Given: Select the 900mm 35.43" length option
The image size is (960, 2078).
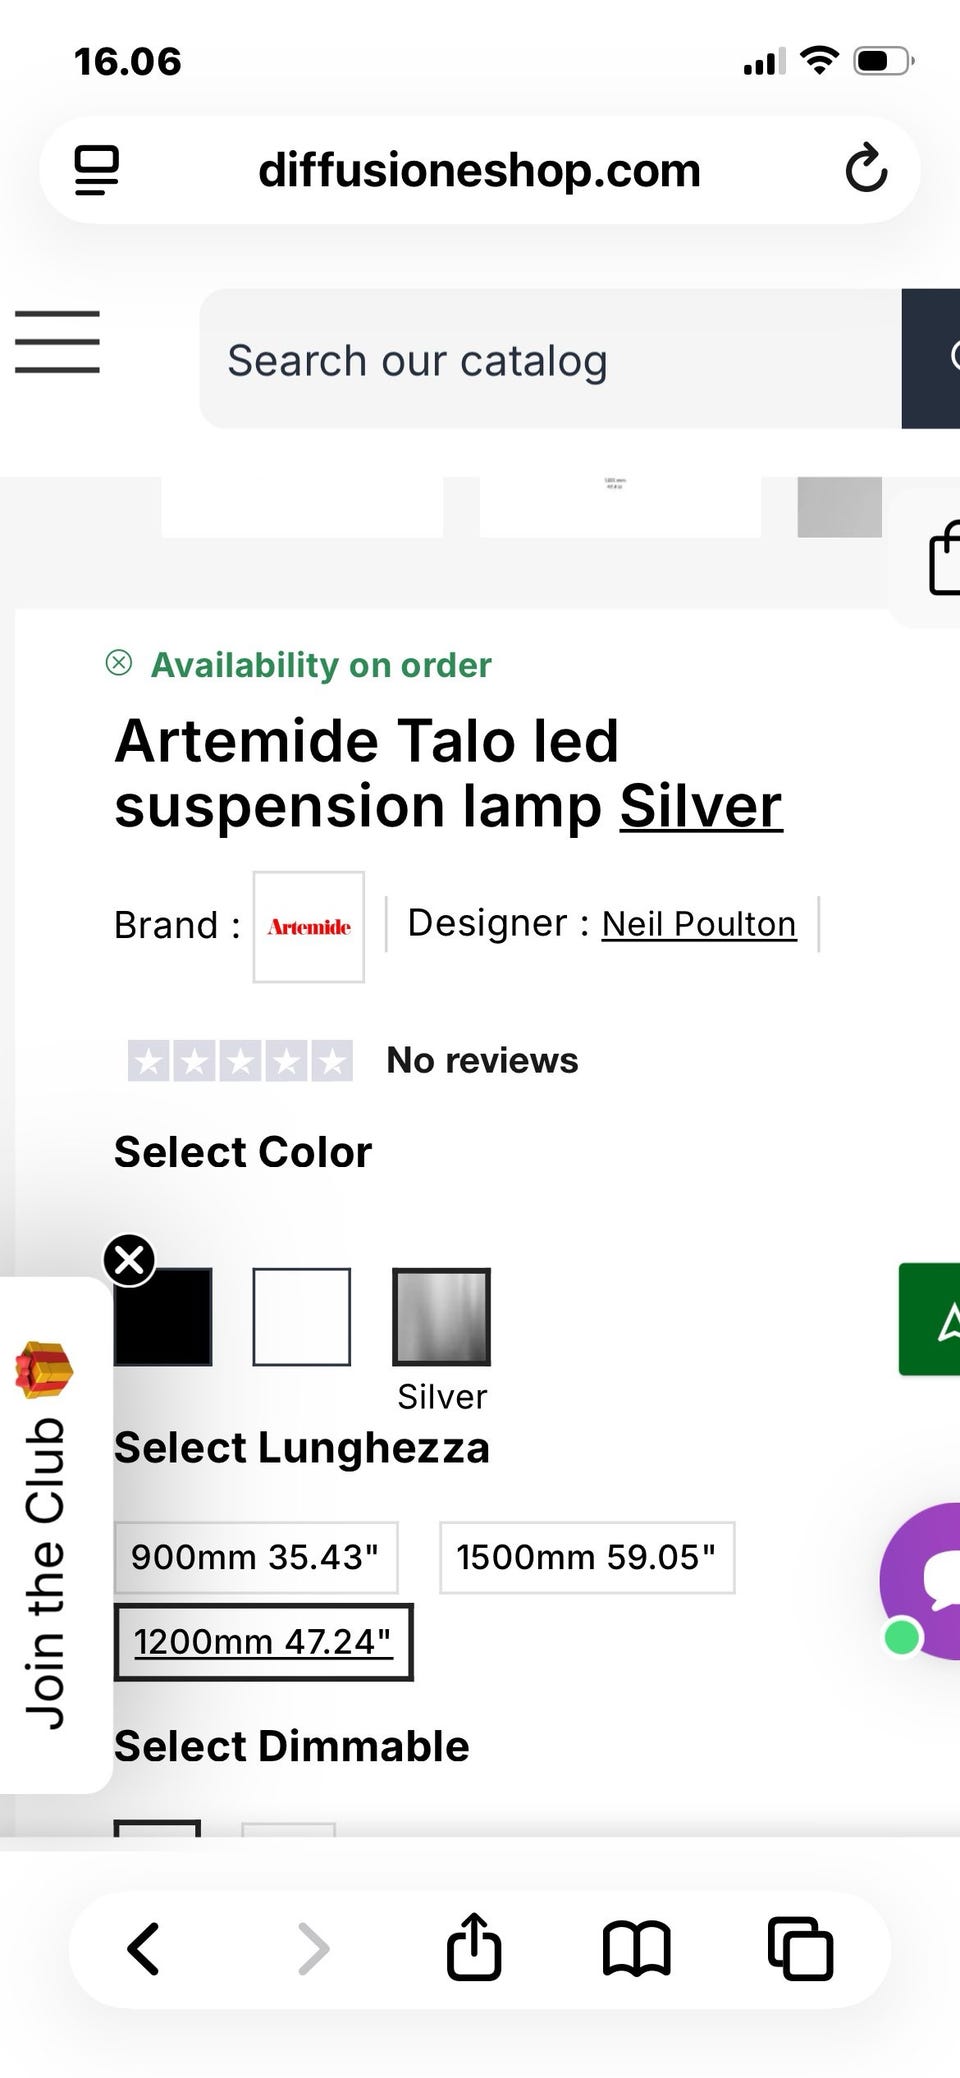Looking at the screenshot, I should point(255,1557).
